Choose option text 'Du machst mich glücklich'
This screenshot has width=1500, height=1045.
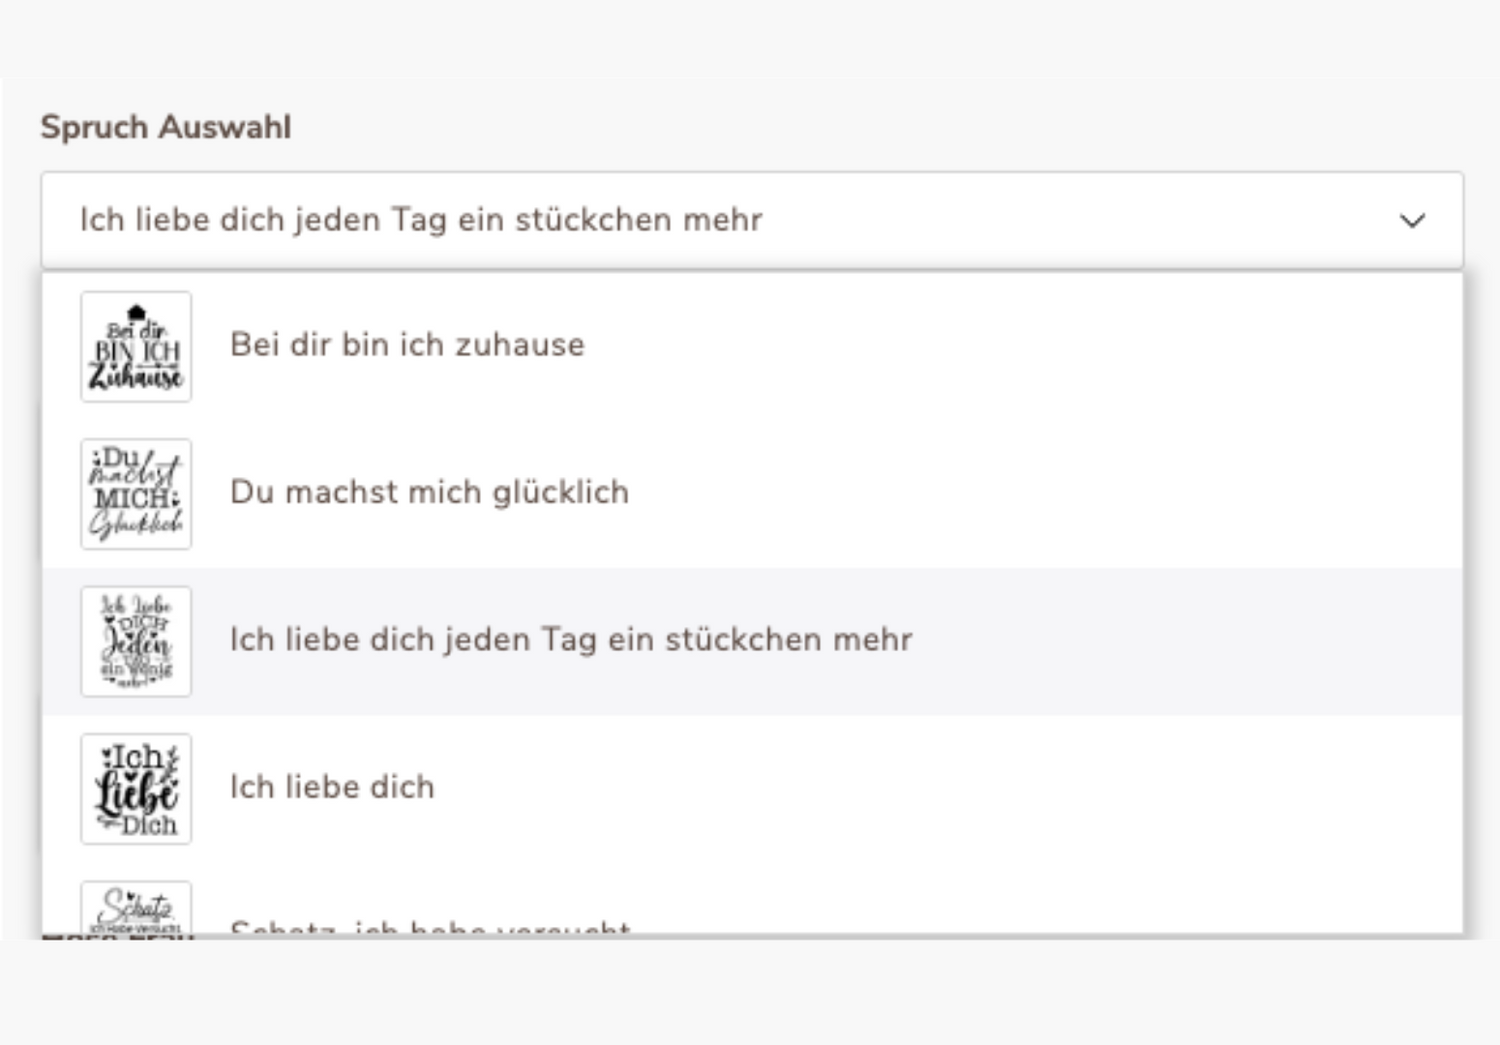click(x=429, y=492)
